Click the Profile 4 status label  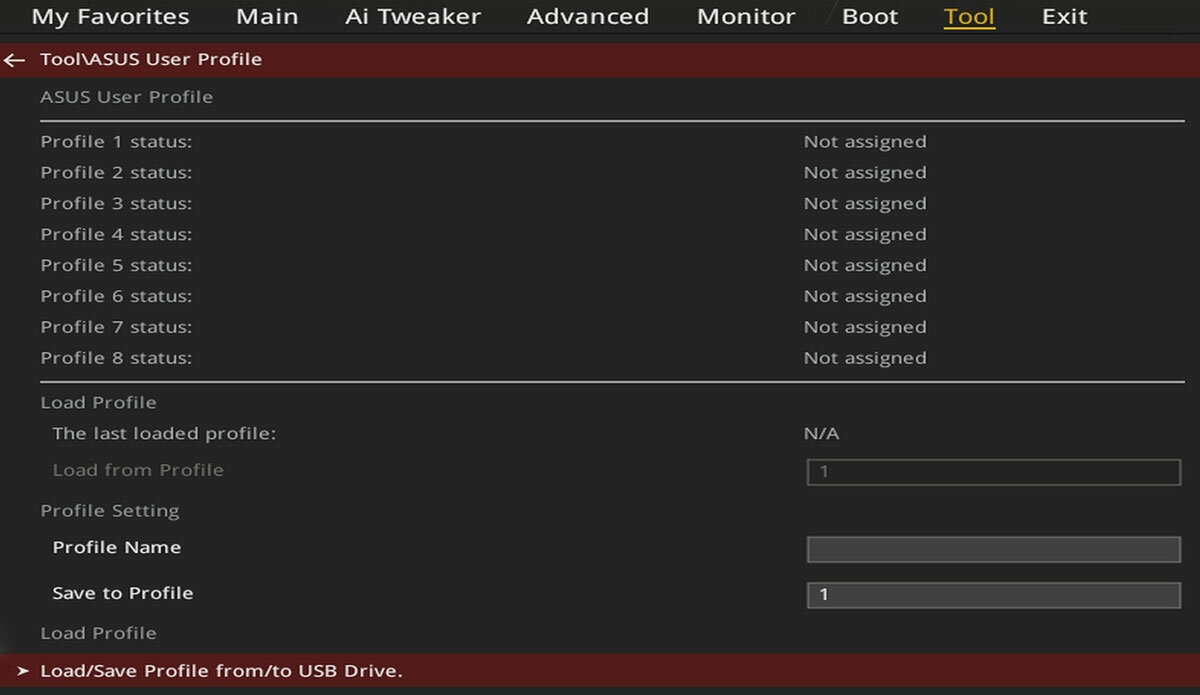click(x=116, y=235)
